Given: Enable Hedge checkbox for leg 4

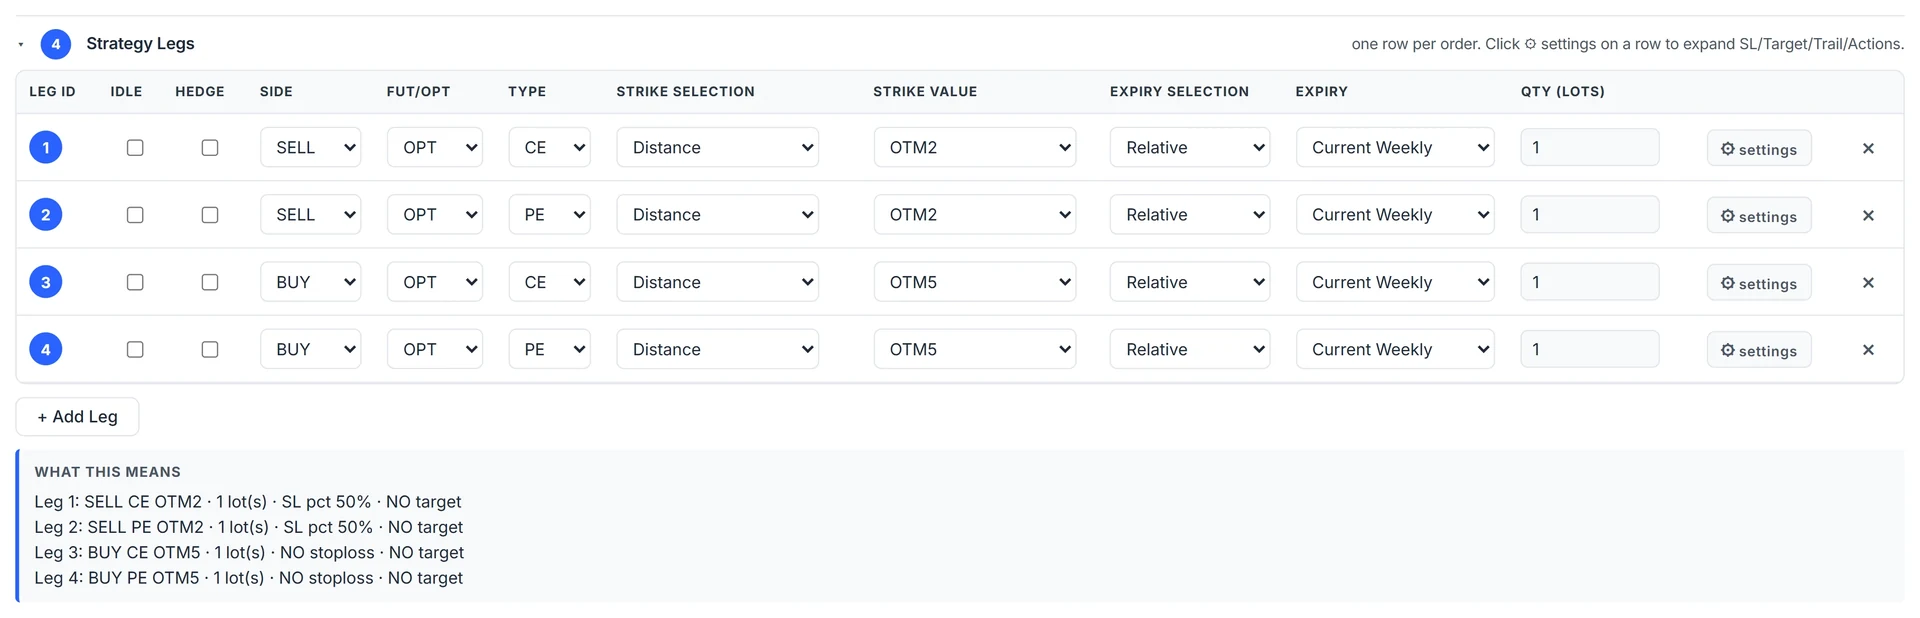Looking at the screenshot, I should (x=210, y=349).
